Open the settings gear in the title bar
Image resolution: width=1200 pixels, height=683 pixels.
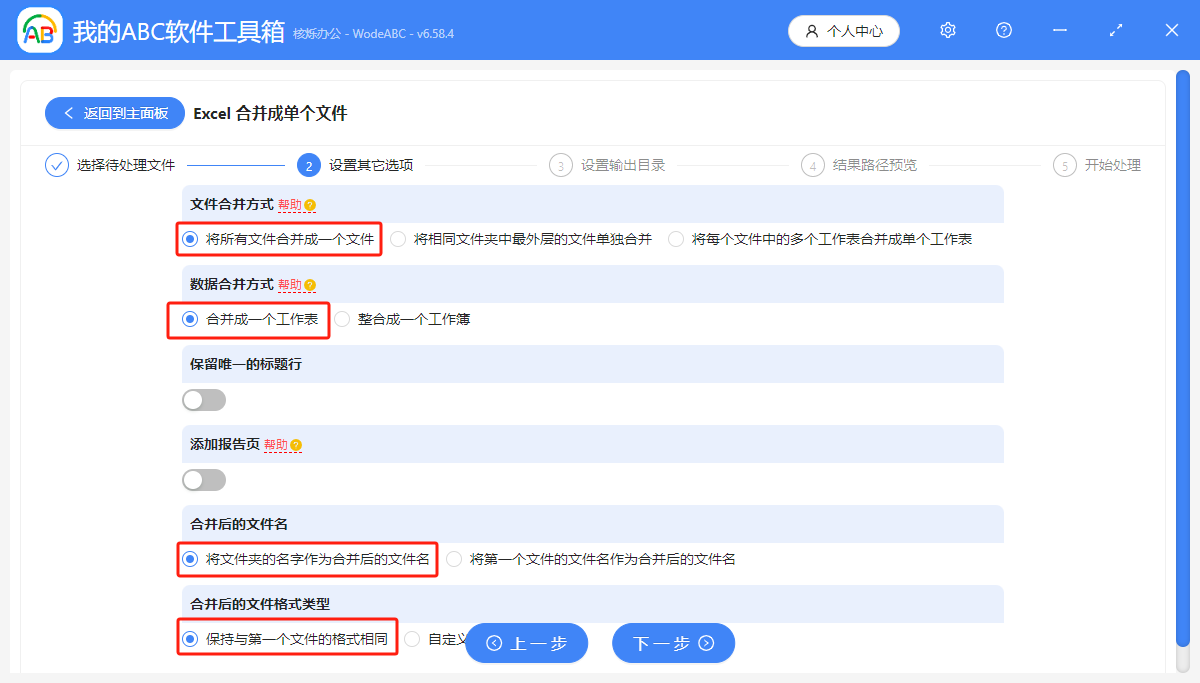[x=947, y=30]
